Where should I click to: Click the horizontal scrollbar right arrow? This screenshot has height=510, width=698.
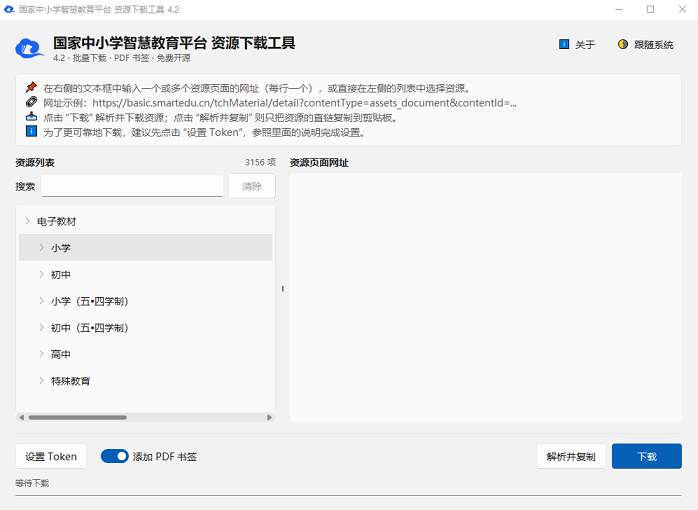tap(269, 417)
